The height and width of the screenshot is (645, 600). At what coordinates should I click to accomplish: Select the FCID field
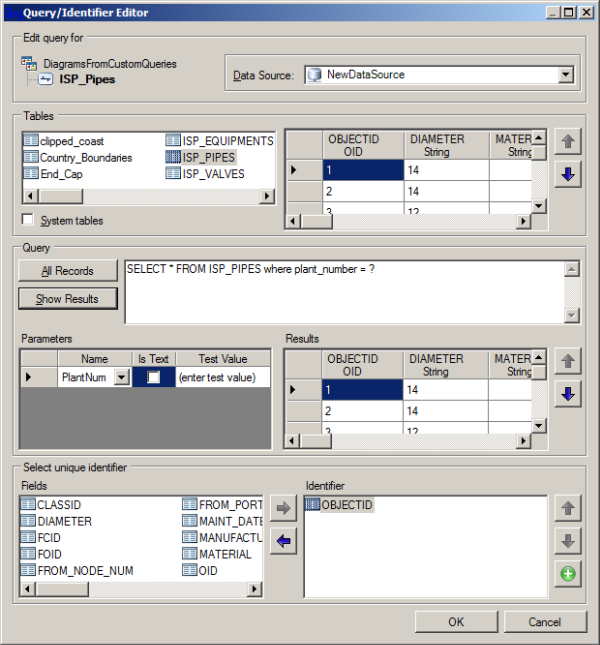pos(41,538)
